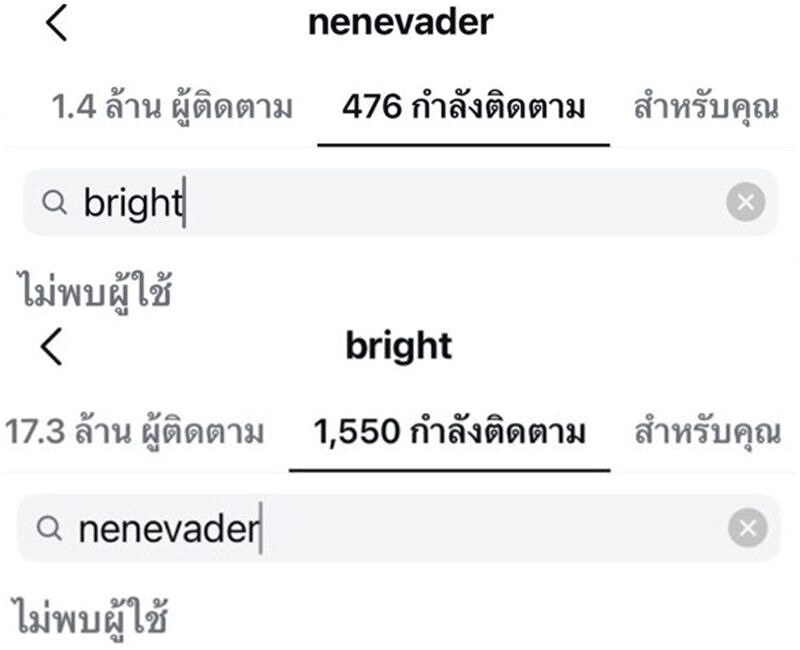Click ไม่พบผู้ใช้ message below "nenevader" search

(88, 615)
